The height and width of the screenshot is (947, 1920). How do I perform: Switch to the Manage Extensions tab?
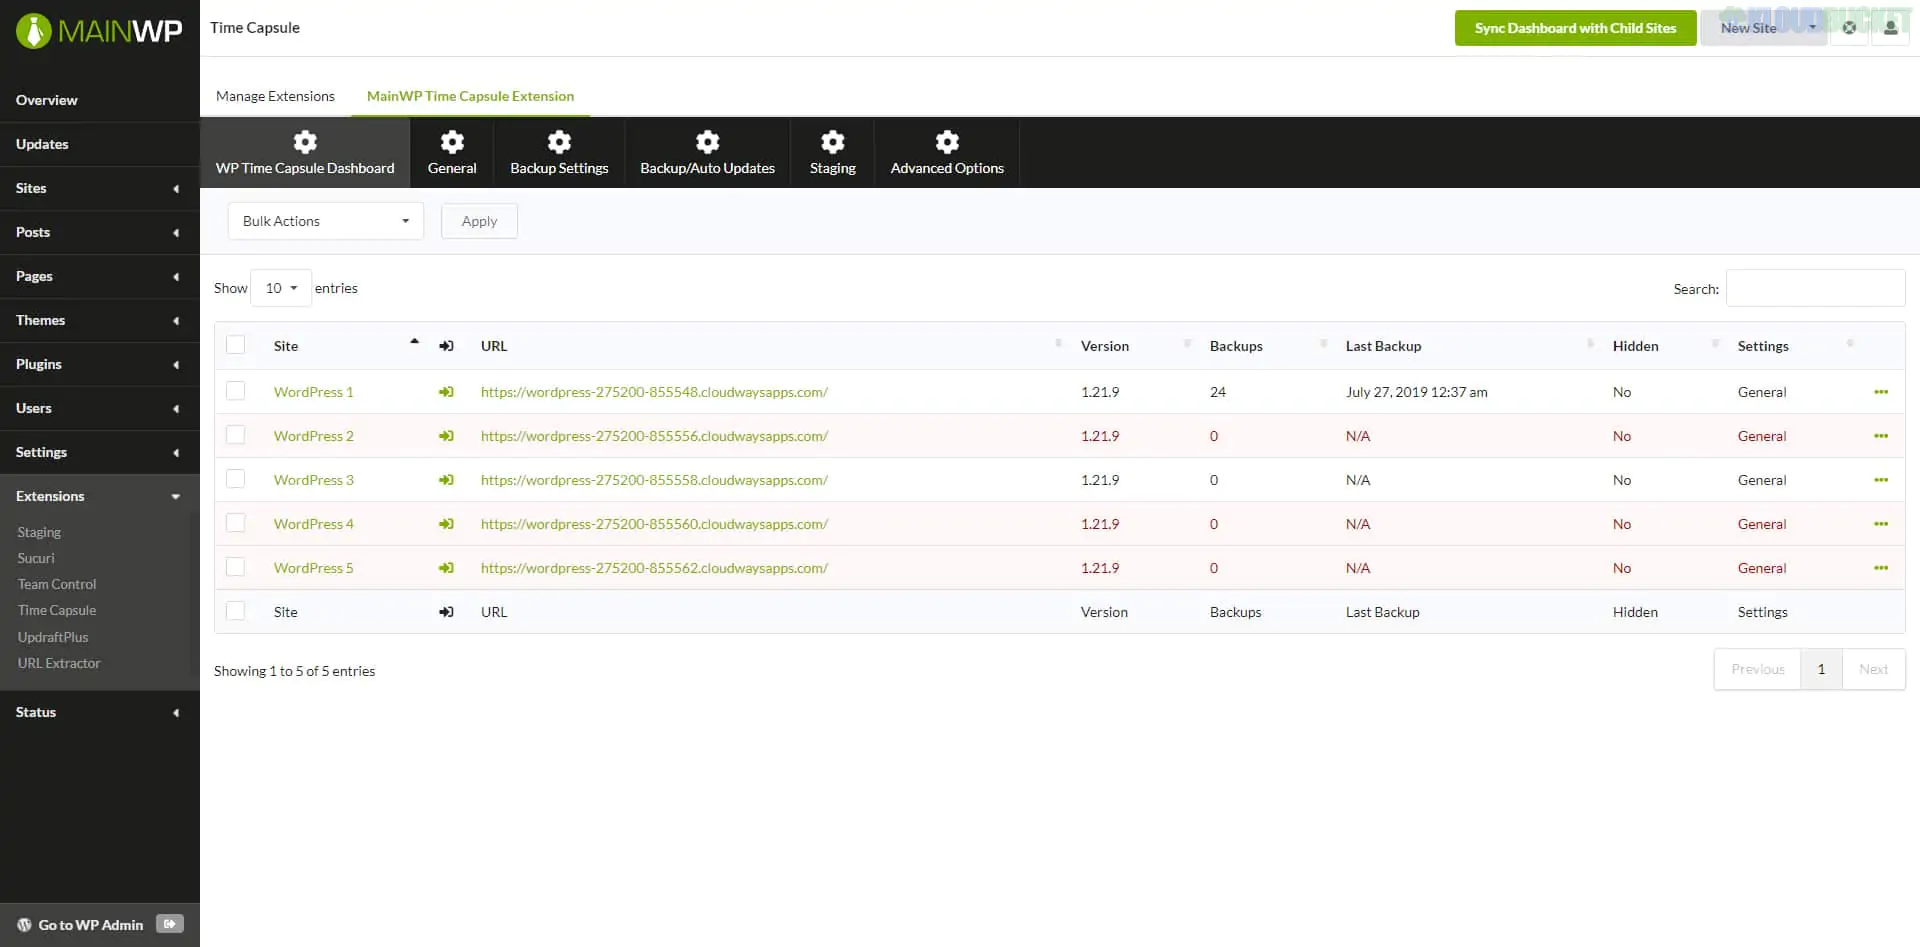275,95
